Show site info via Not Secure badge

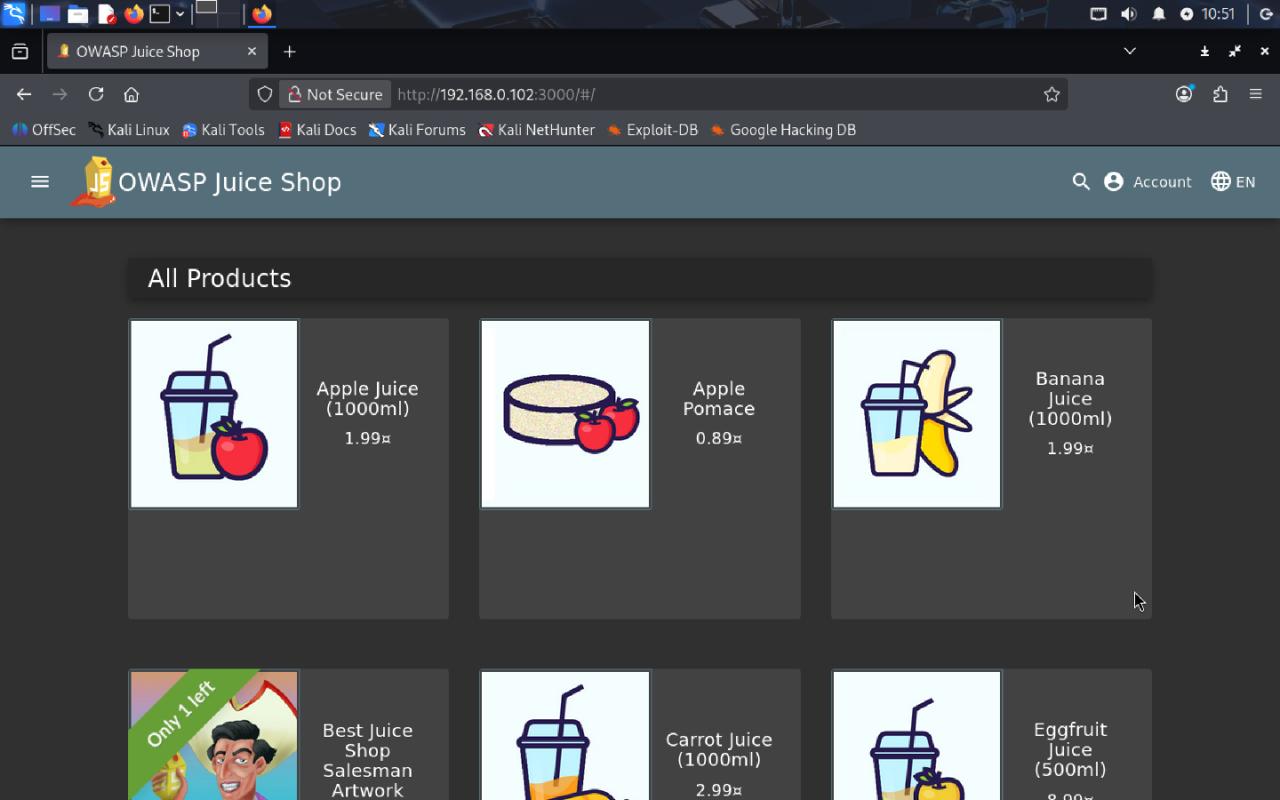tap(335, 94)
